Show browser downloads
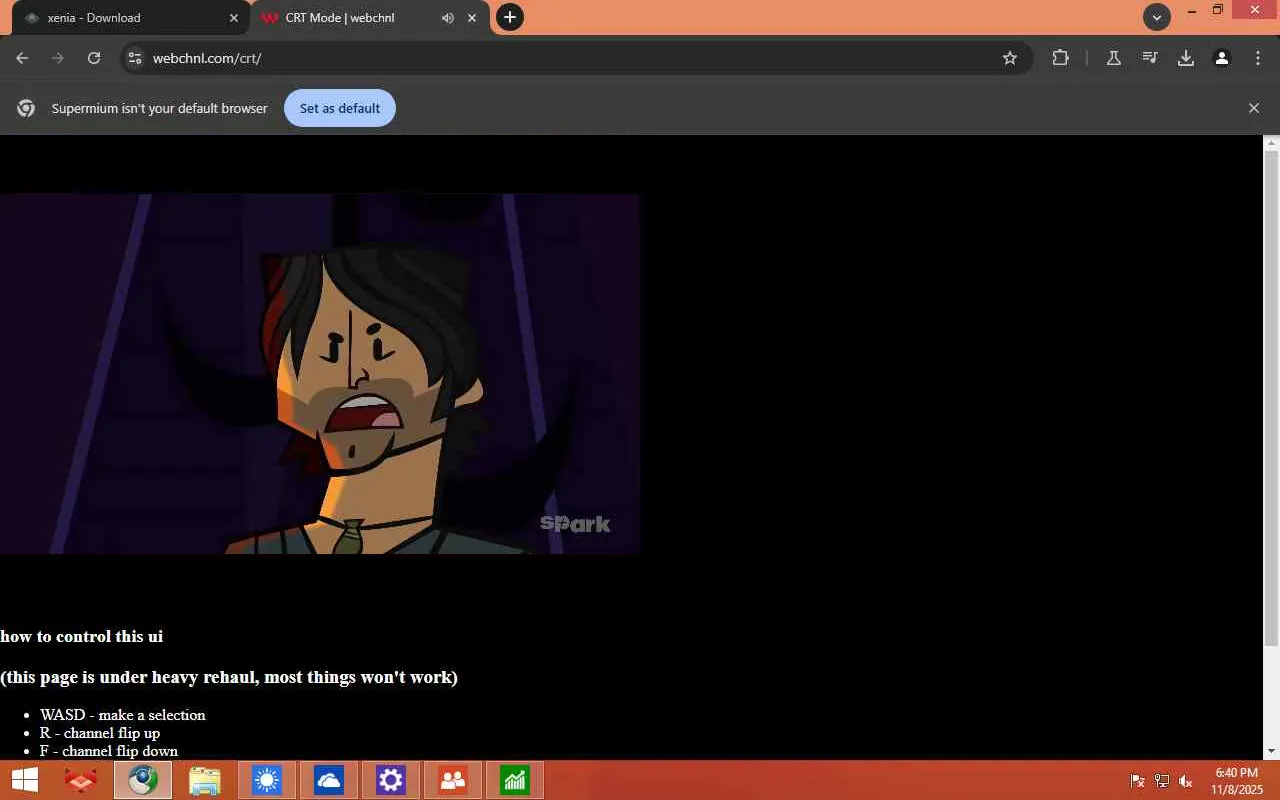Screen dimensions: 1280x800 pos(1186,58)
